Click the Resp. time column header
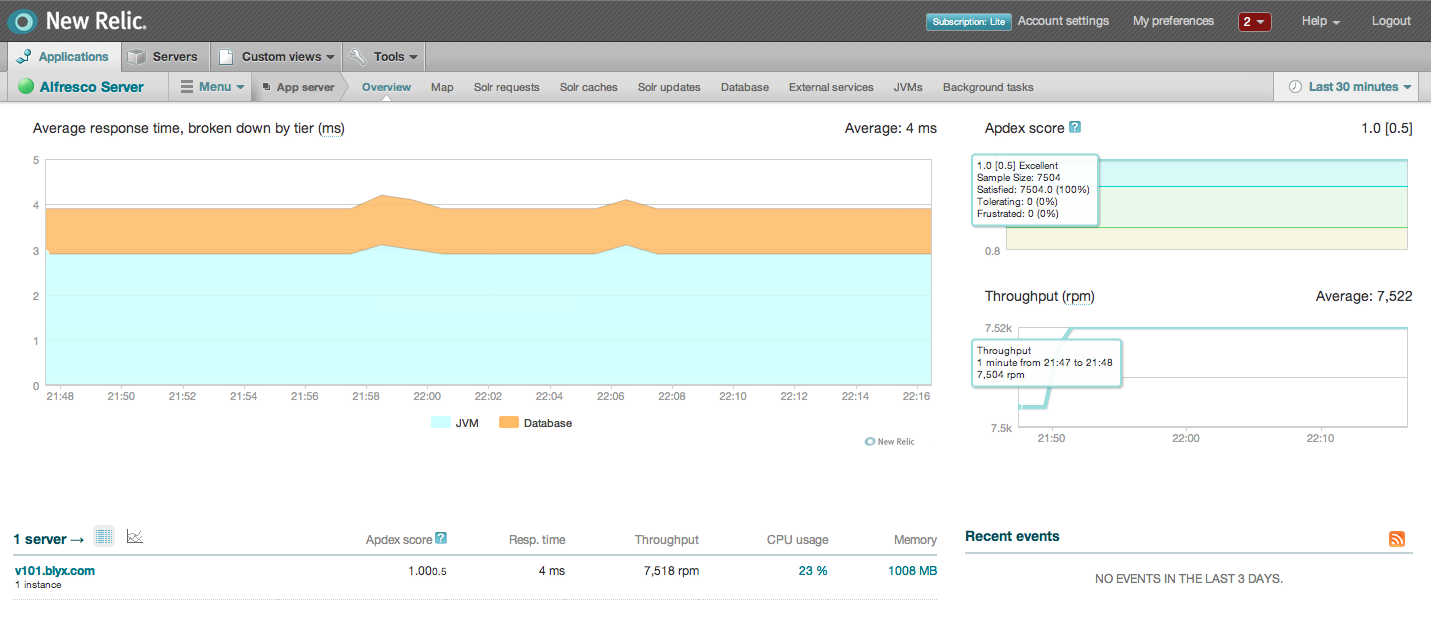The height and width of the screenshot is (629, 1431). pos(537,540)
